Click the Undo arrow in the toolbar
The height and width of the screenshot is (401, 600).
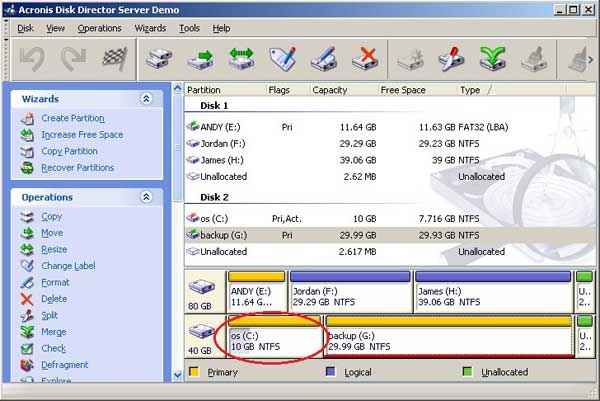click(x=32, y=58)
